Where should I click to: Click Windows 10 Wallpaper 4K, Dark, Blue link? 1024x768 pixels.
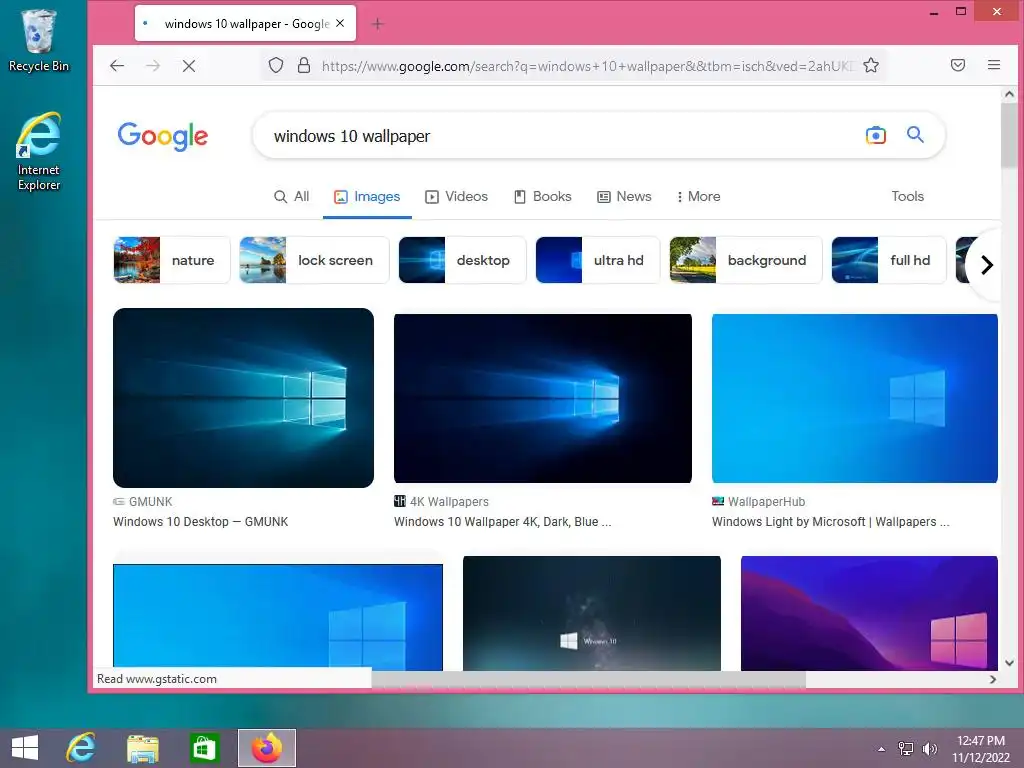[502, 522]
